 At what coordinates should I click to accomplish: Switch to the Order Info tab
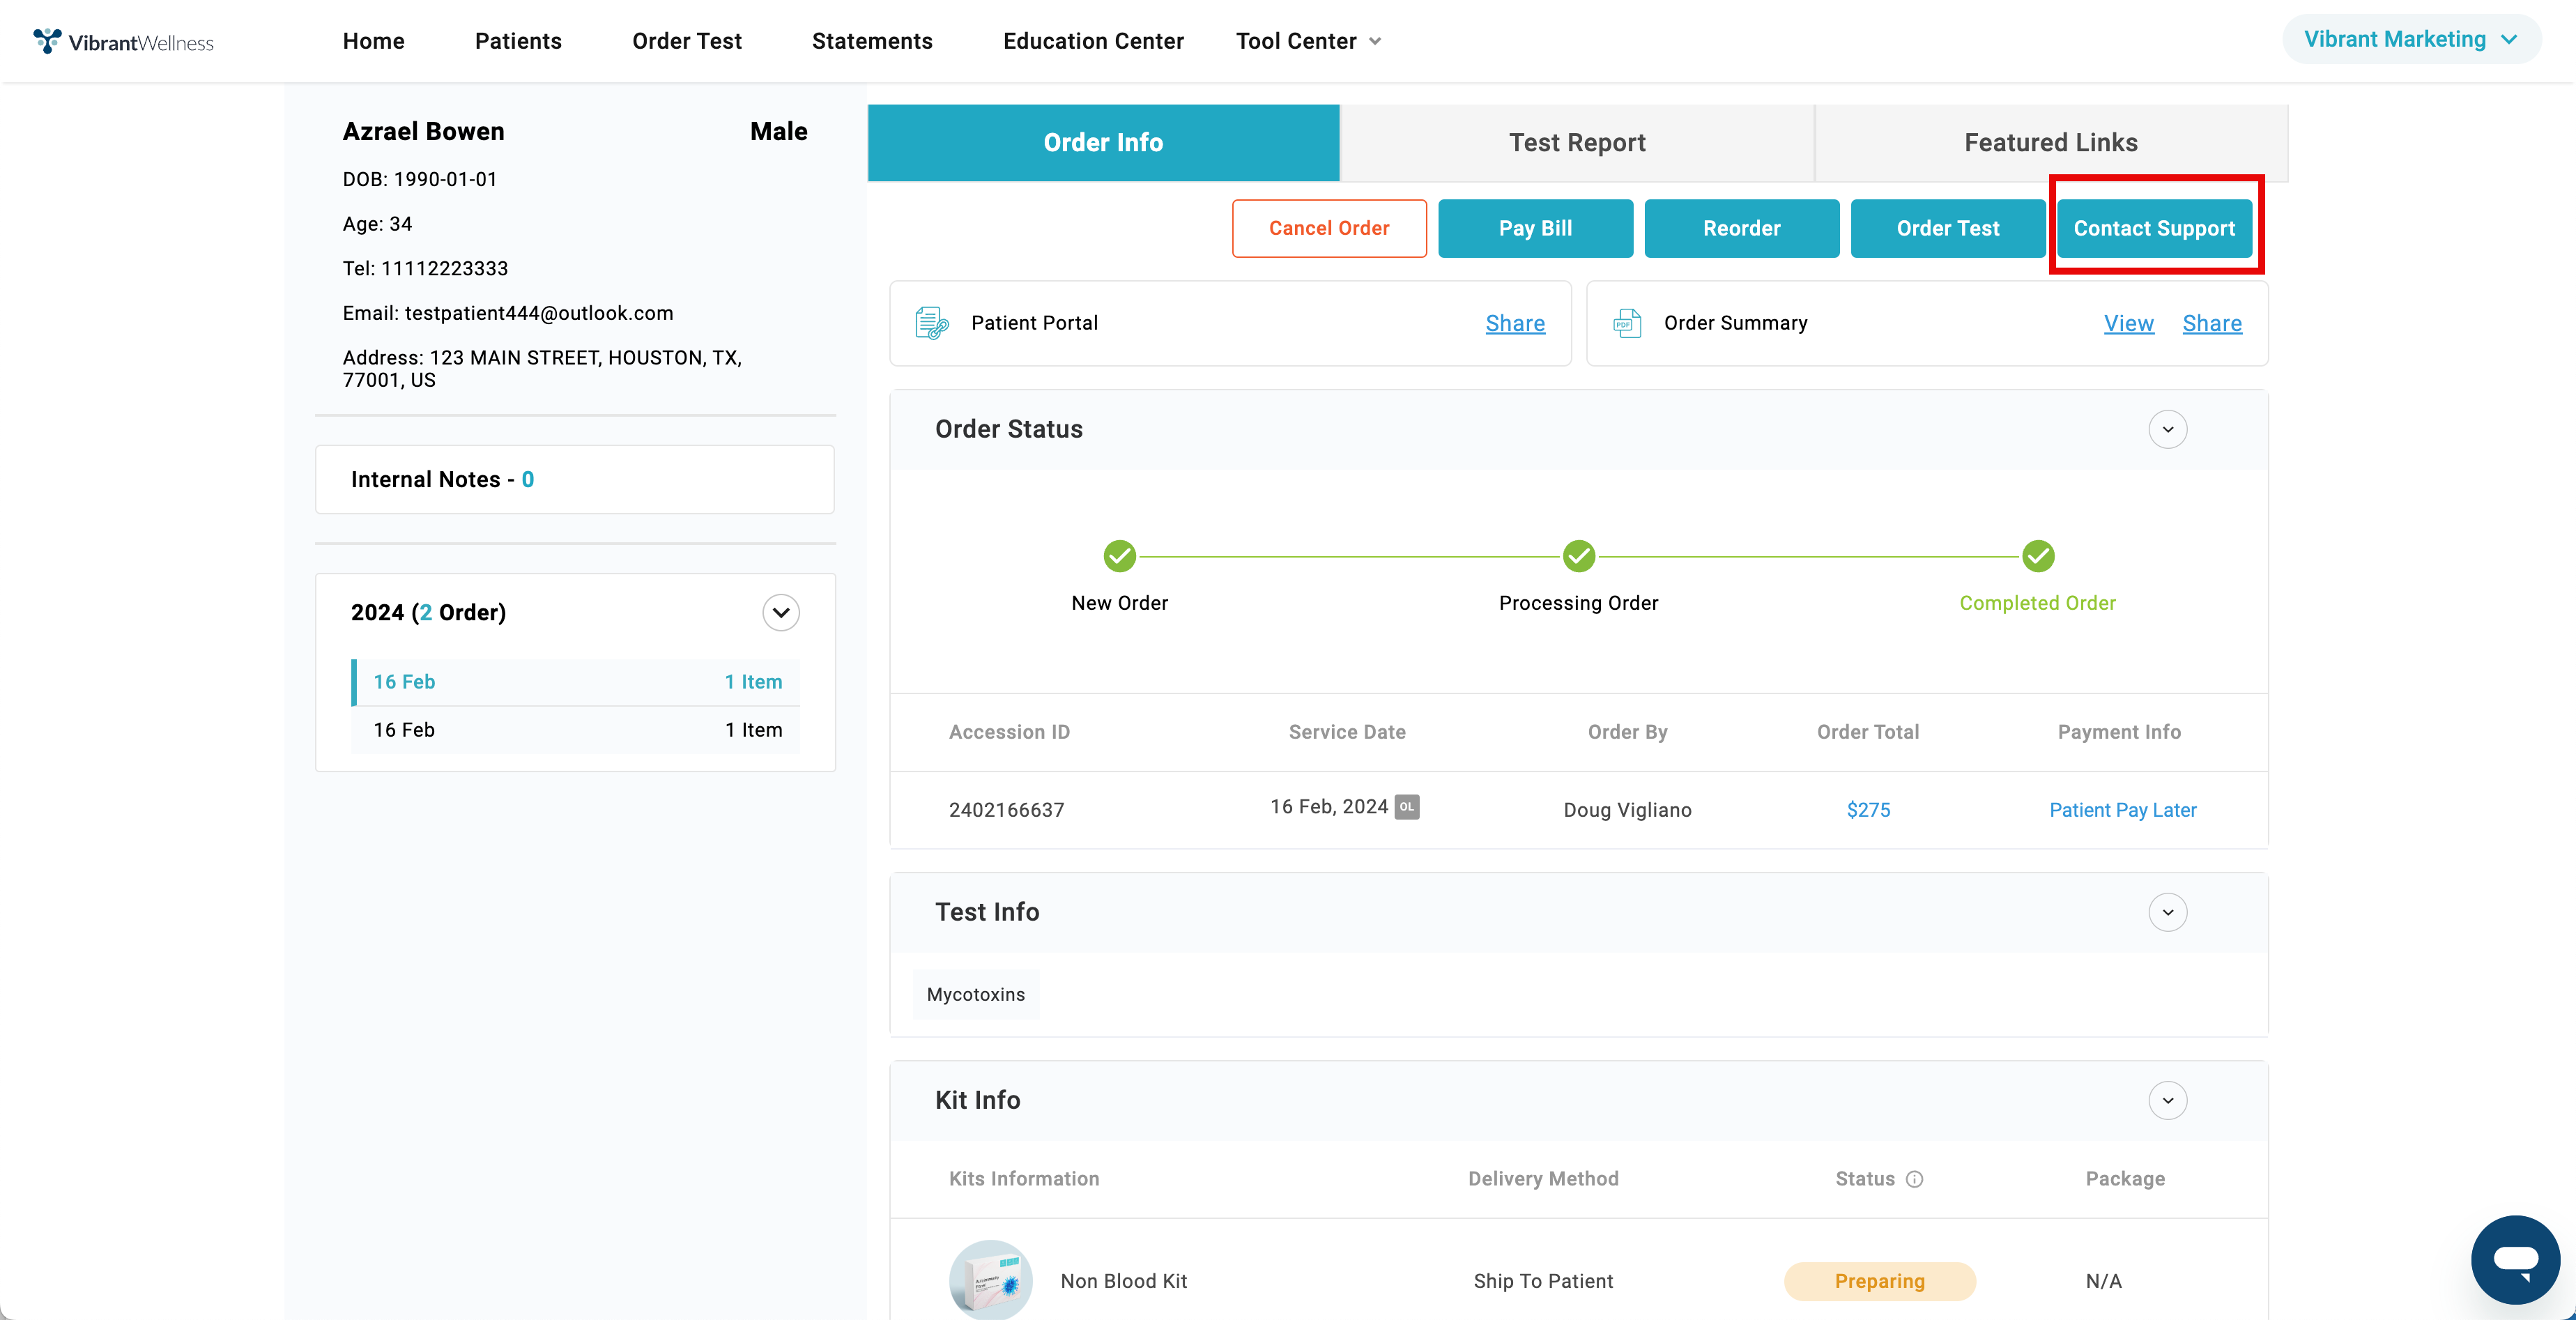tap(1103, 142)
